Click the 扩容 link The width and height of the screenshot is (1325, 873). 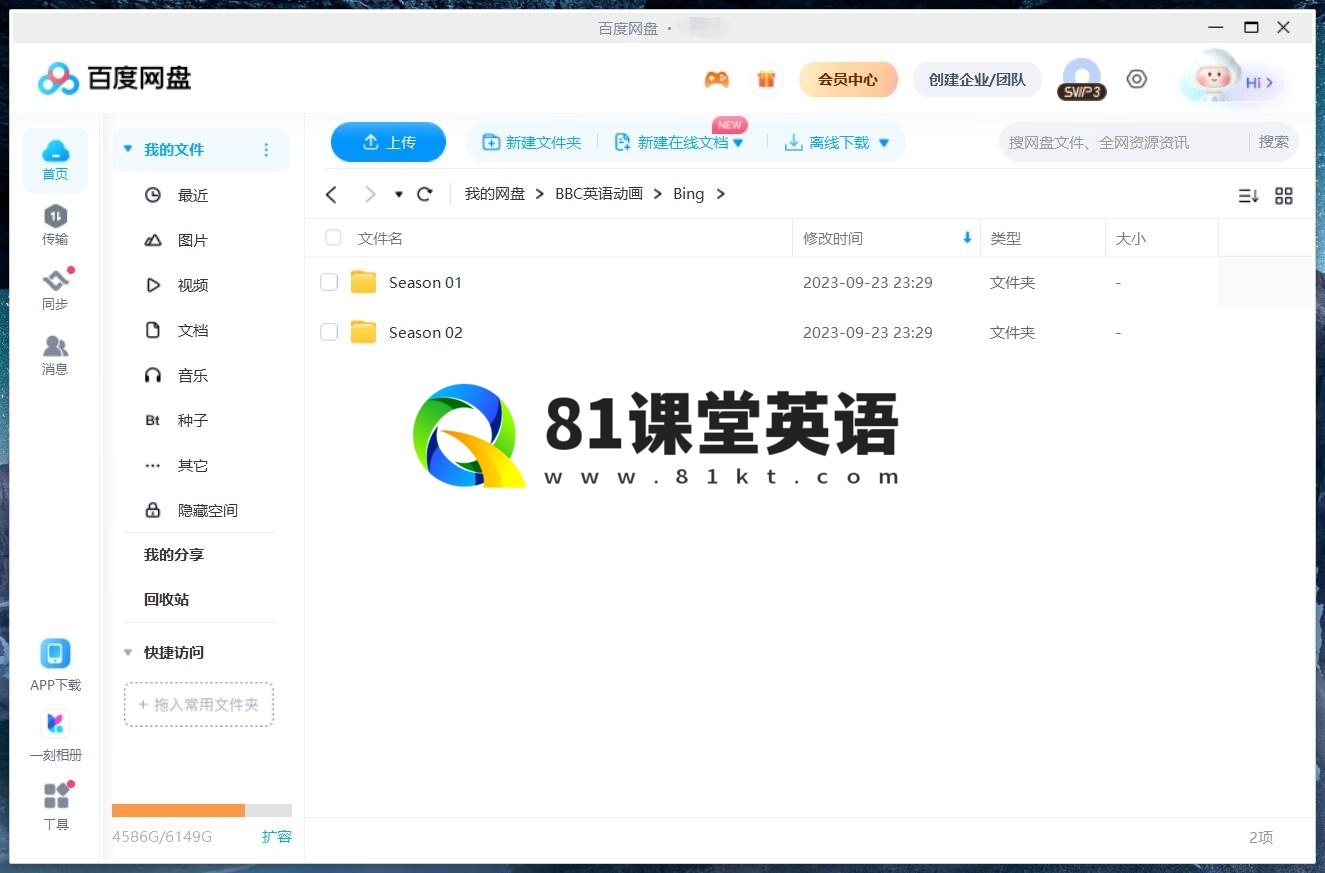click(277, 836)
